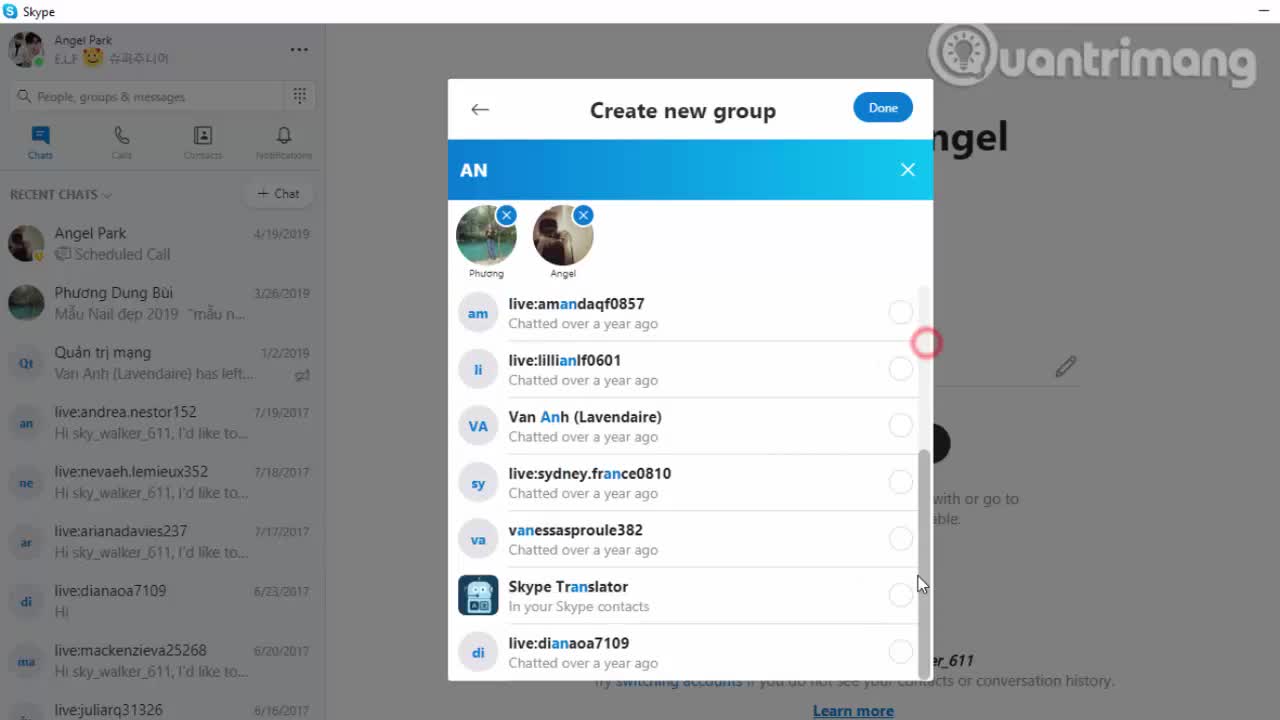Open the Angel Park chat
This screenshot has height=720, width=1280.
(160, 243)
